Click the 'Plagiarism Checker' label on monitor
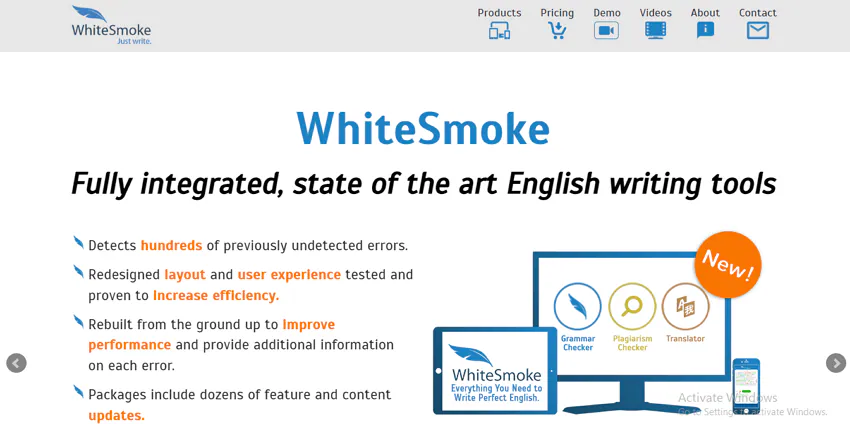Screen dimensions: 850x424 click(x=633, y=343)
